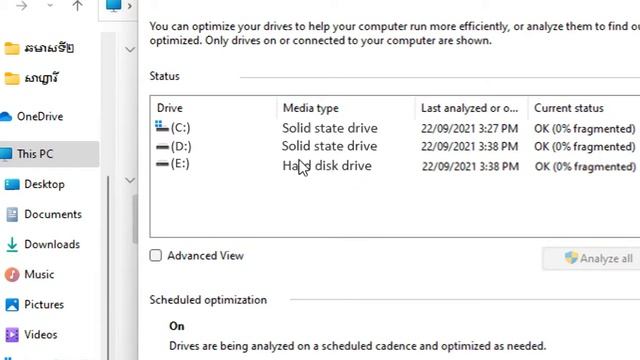The image size is (640, 360).
Task: Expand the address bar chevron after PC icon
Action: point(129,6)
